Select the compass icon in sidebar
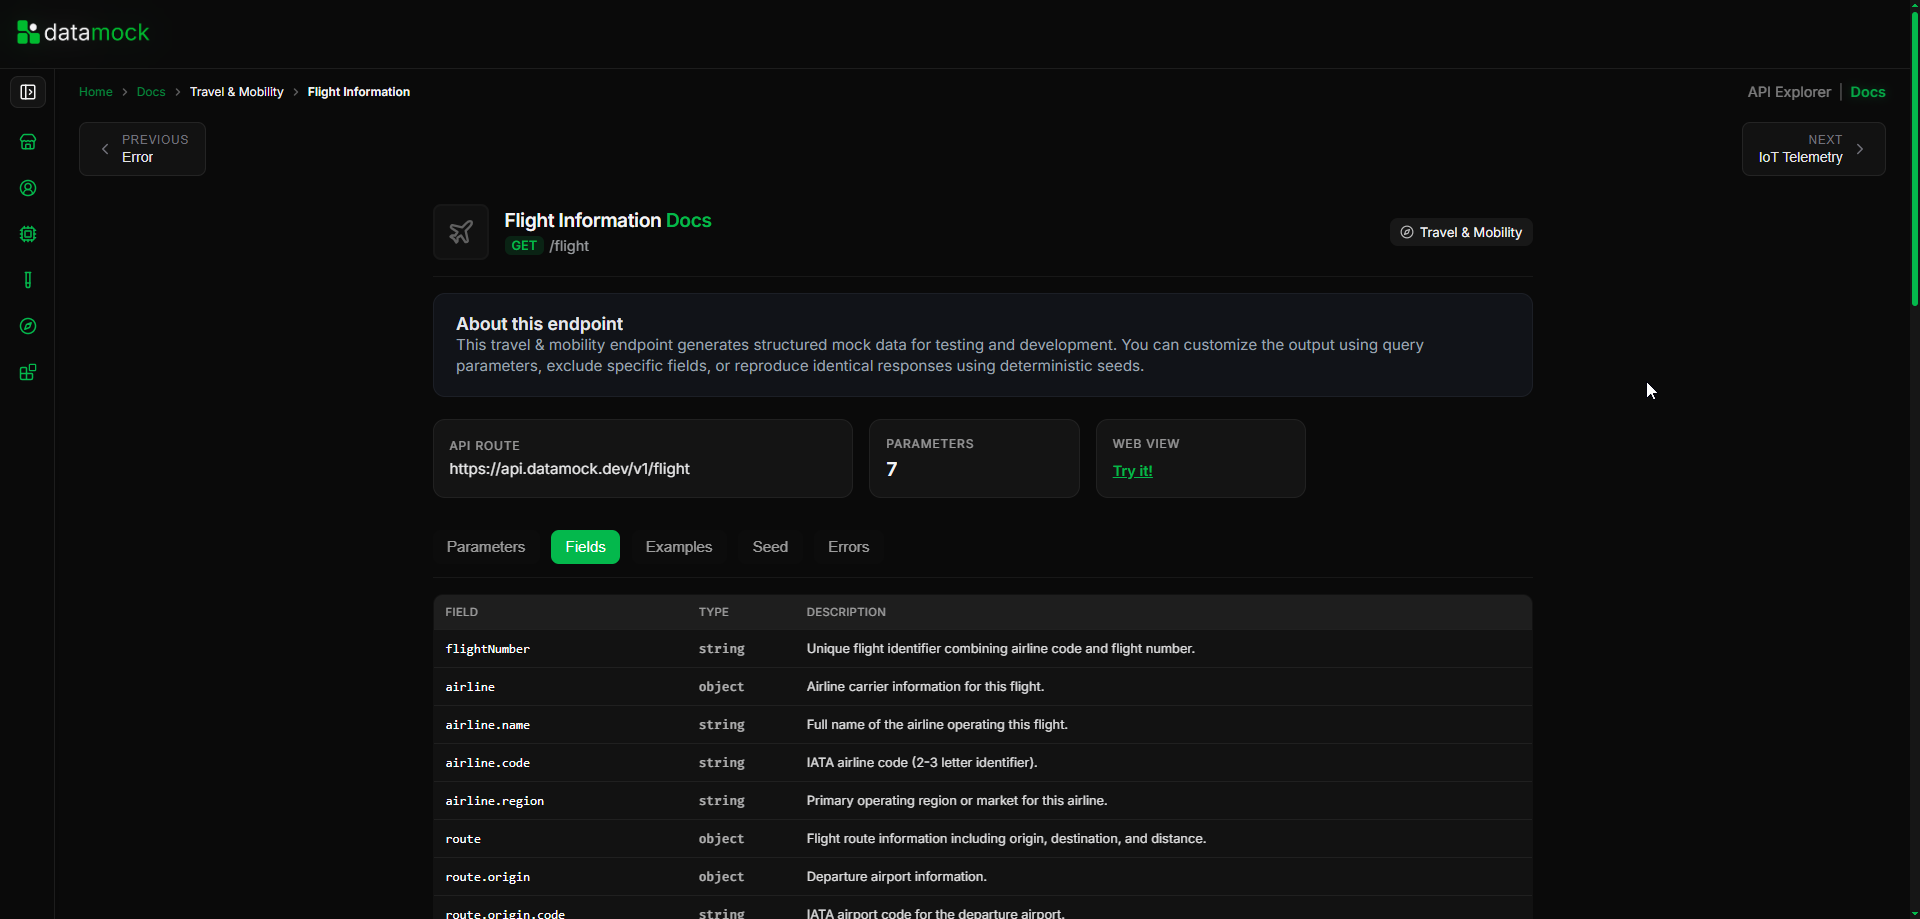The width and height of the screenshot is (1920, 919). pyautogui.click(x=28, y=326)
